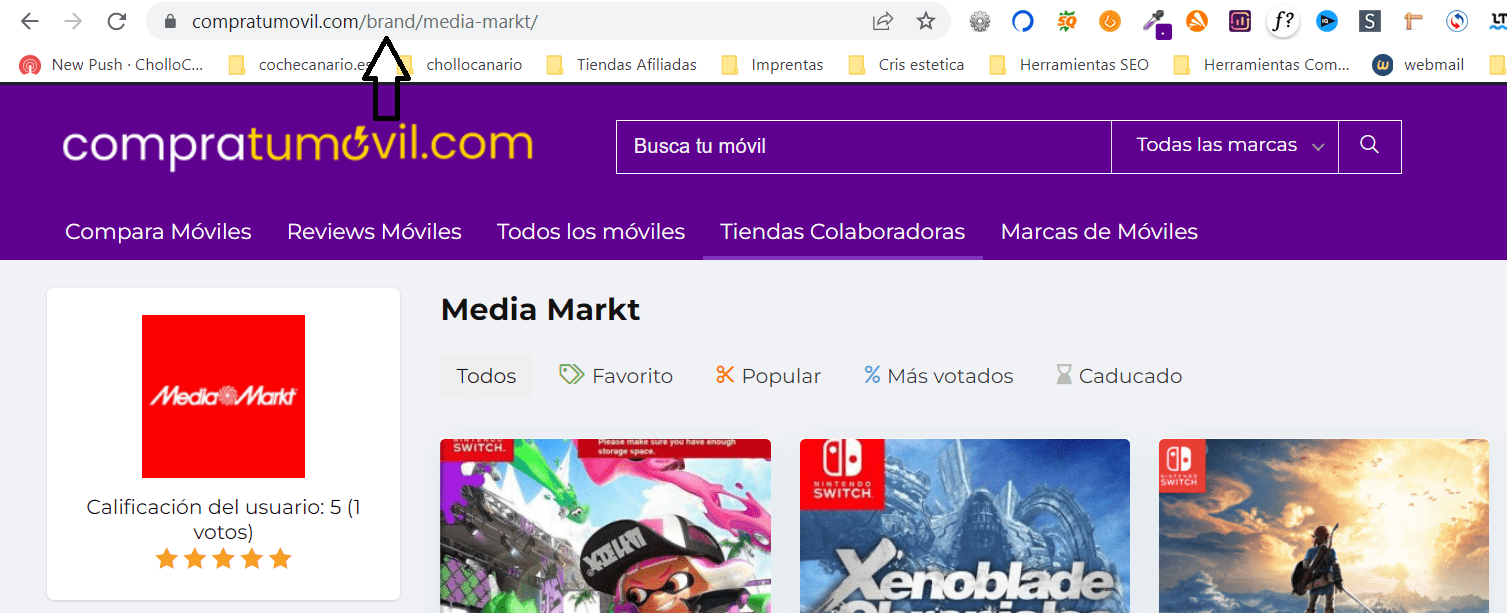Viewport: 1507px width, 613px height.
Task: Click the padlock site info icon
Action: tap(170, 21)
